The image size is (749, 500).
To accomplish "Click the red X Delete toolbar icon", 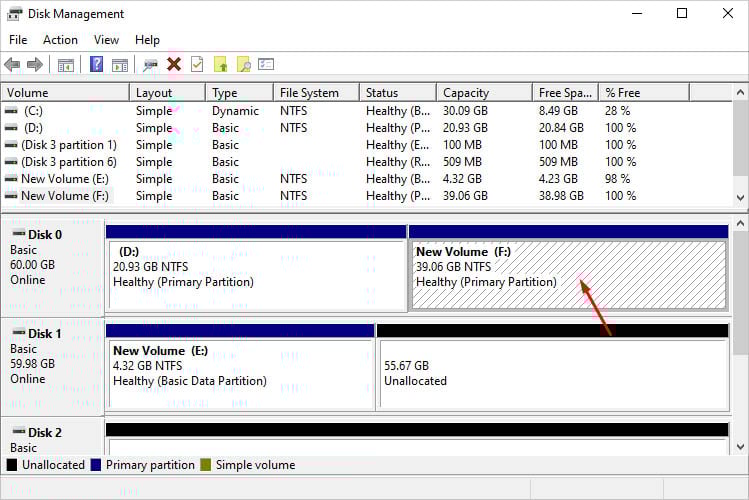I will pos(174,65).
